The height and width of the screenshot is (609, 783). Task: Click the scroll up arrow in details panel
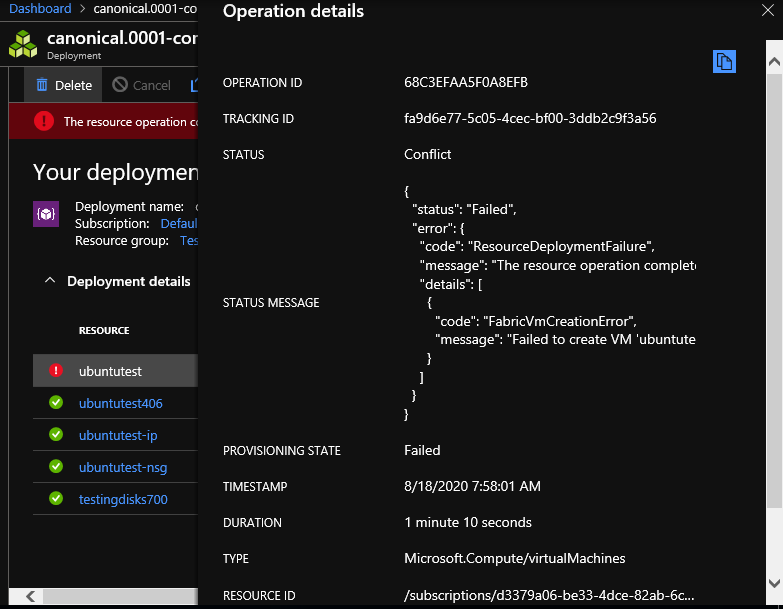pos(774,61)
